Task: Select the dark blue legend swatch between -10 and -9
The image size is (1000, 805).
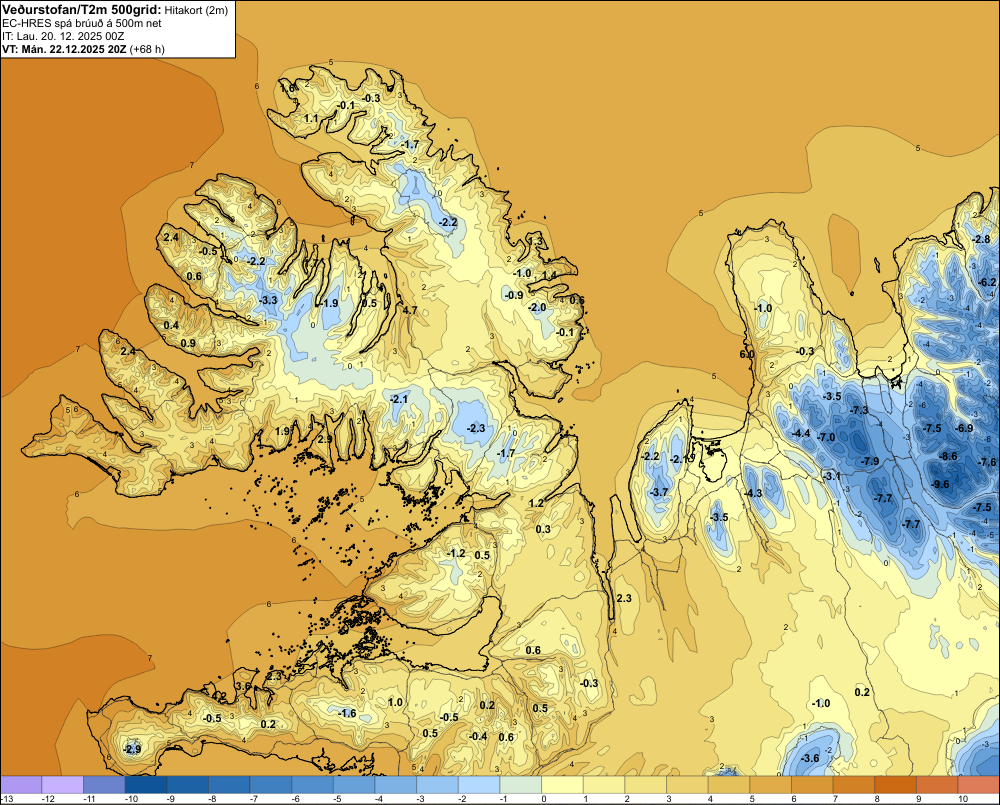Action: pyautogui.click(x=146, y=785)
